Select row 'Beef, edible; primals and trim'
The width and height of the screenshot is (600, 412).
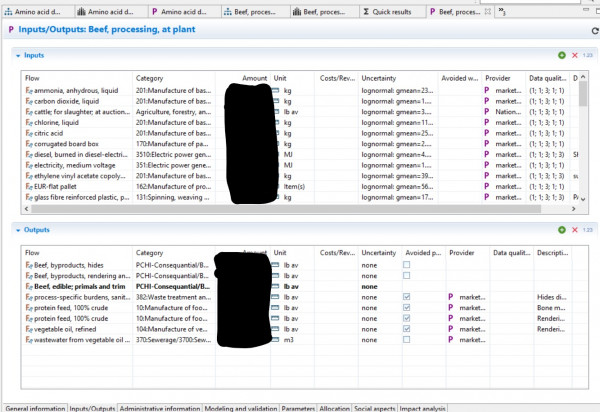(304, 286)
